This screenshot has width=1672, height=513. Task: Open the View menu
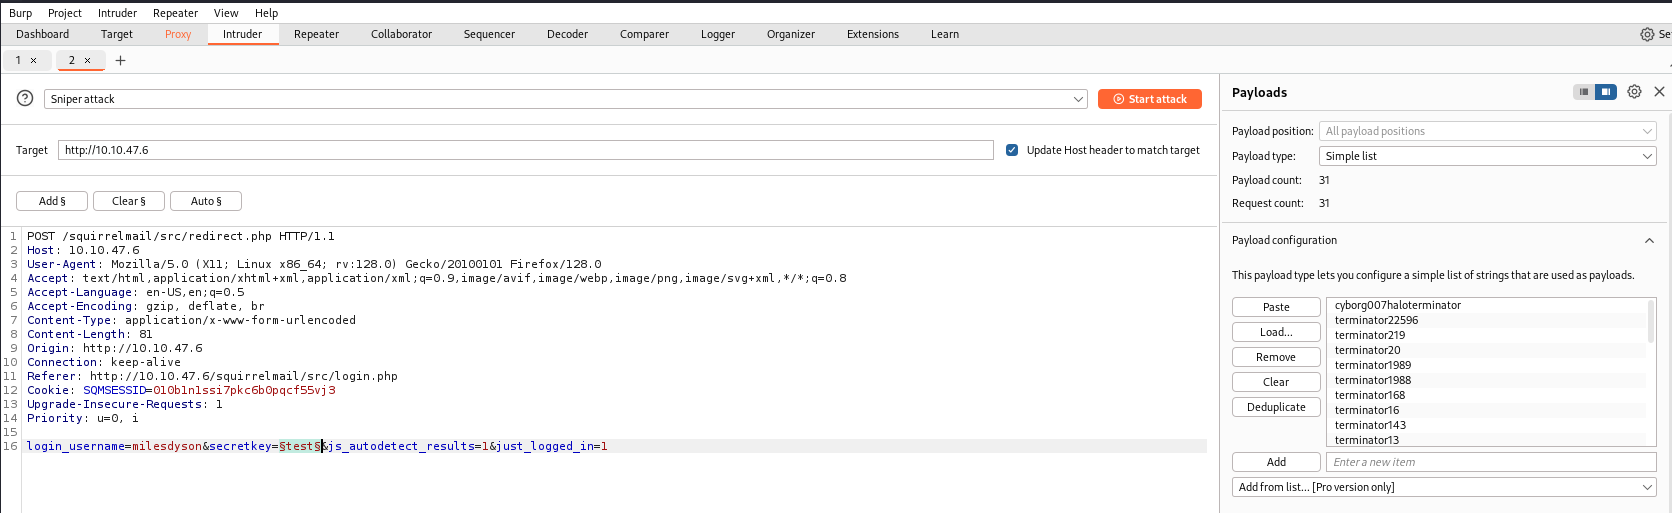[x=226, y=13]
